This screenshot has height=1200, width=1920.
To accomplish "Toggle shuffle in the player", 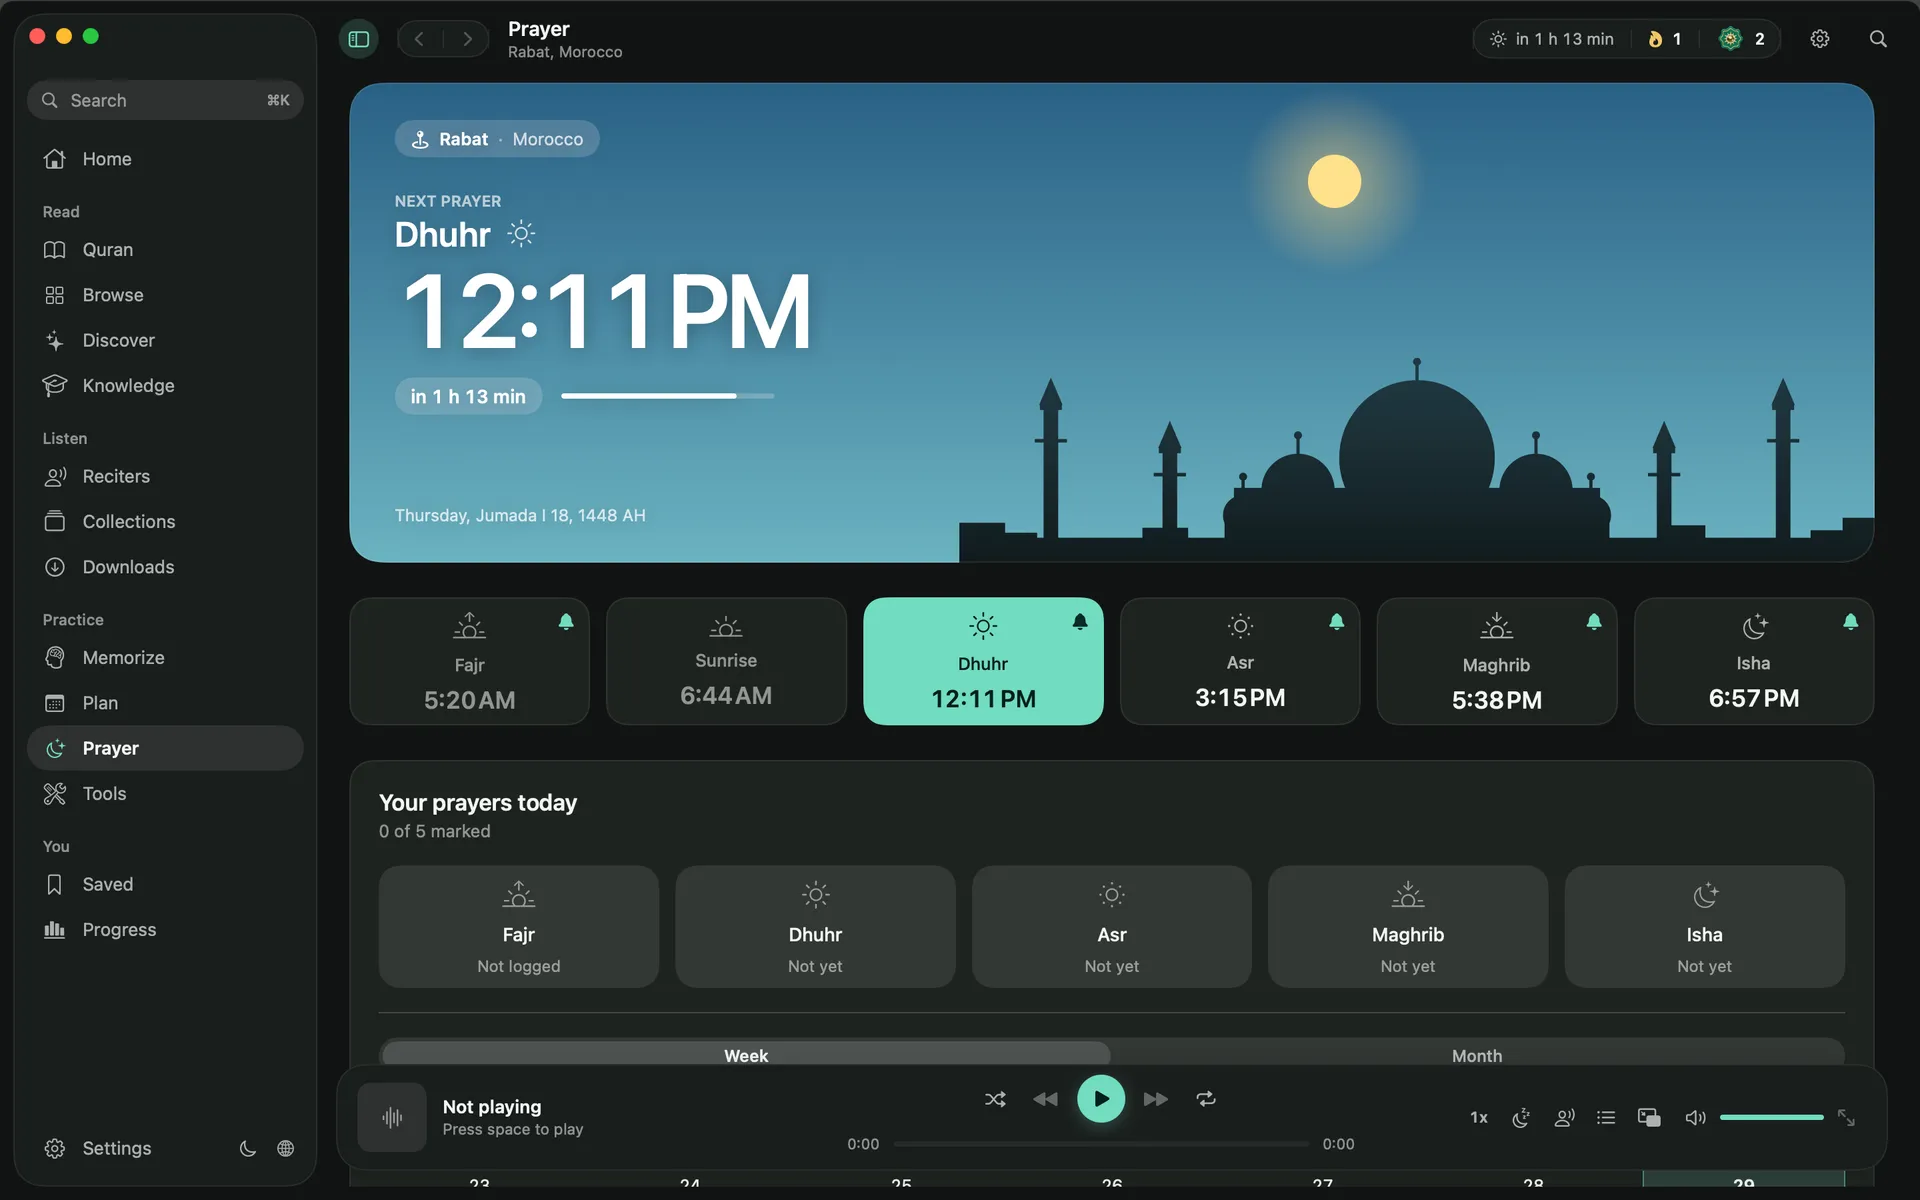I will [995, 1099].
